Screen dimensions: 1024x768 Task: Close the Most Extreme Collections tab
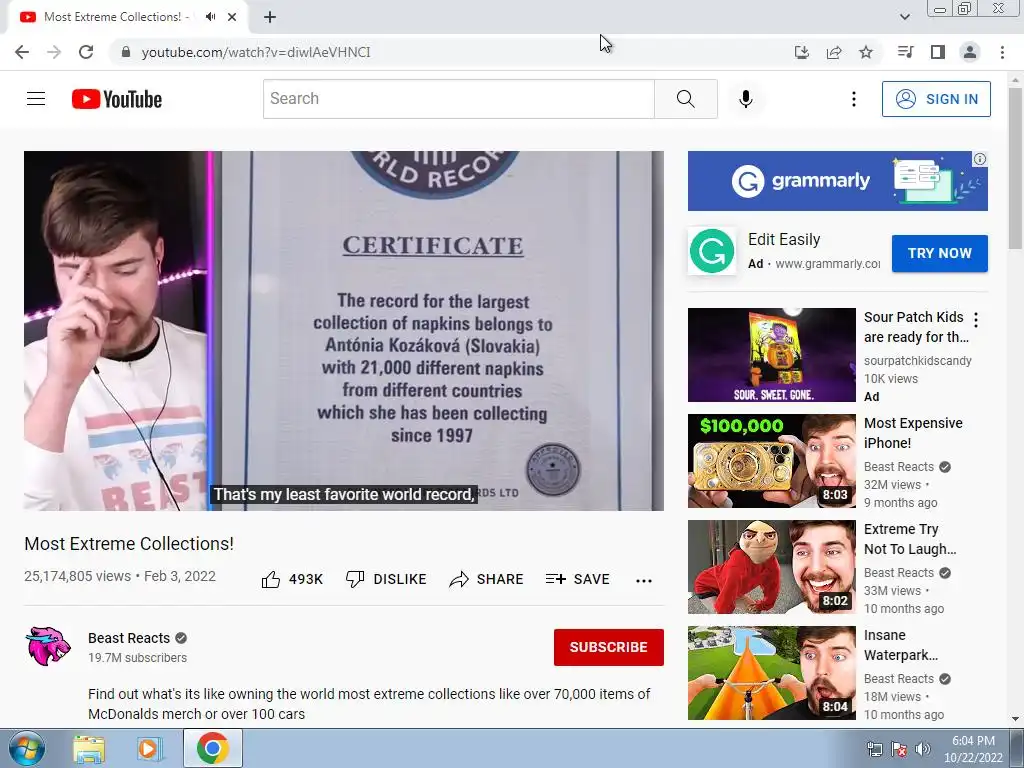232,17
